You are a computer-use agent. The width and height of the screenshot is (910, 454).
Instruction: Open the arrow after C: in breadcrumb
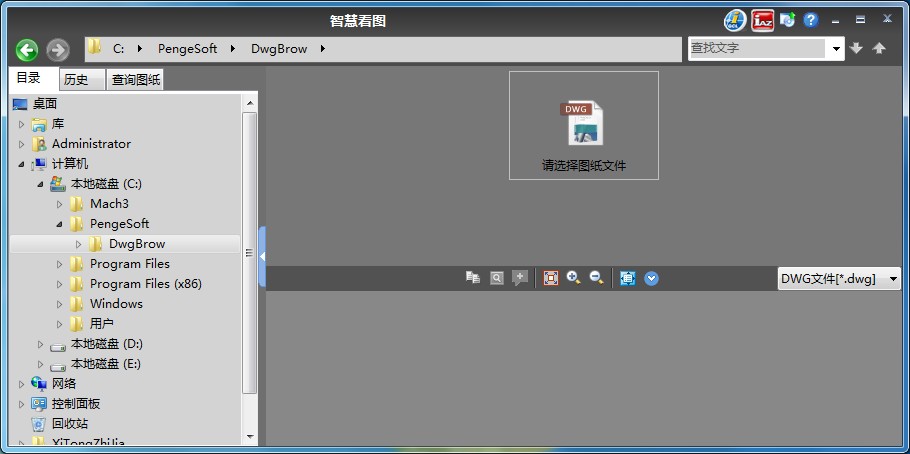click(140, 49)
